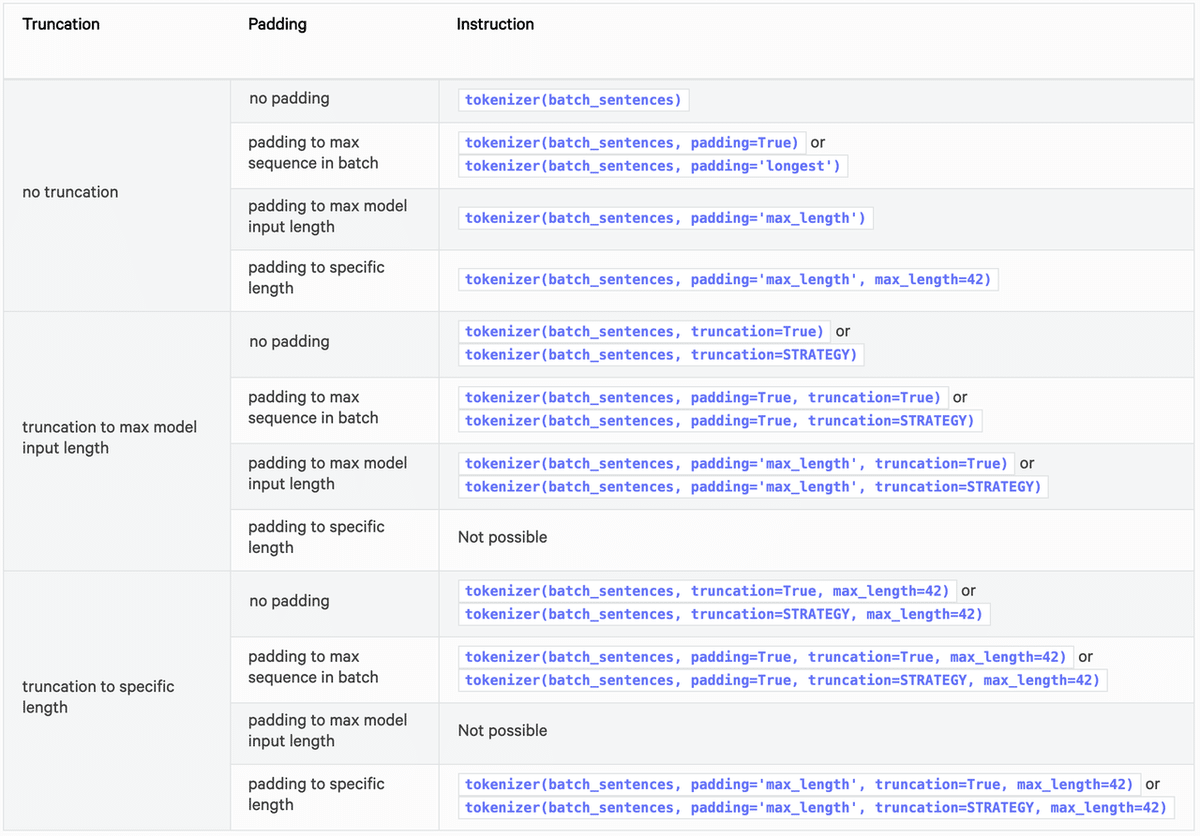Click padding=True, truncation=STRATEGY snippet without max_length
The height and width of the screenshot is (836, 1200).
tap(719, 421)
